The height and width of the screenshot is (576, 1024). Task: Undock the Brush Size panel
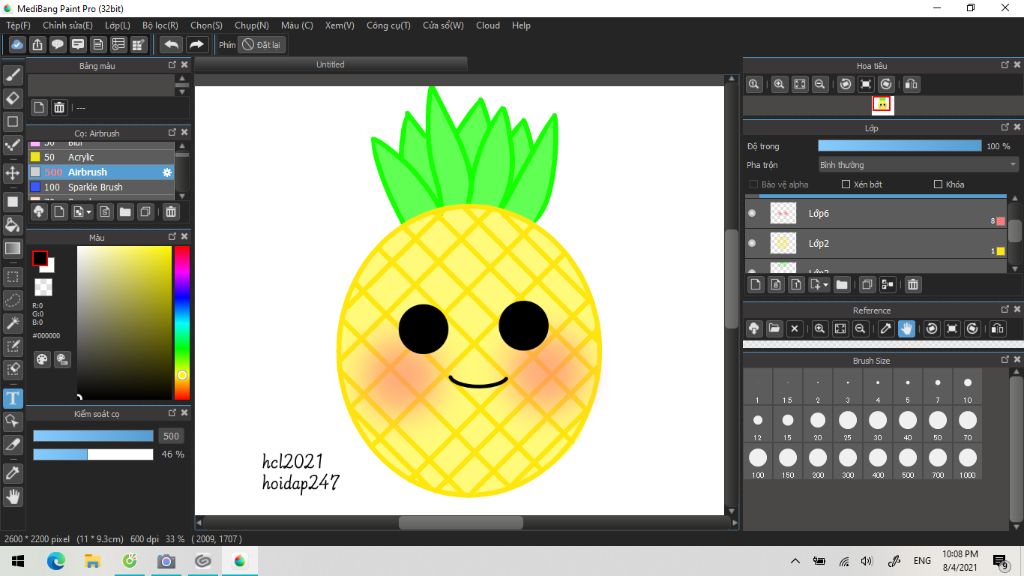pyautogui.click(x=1005, y=360)
